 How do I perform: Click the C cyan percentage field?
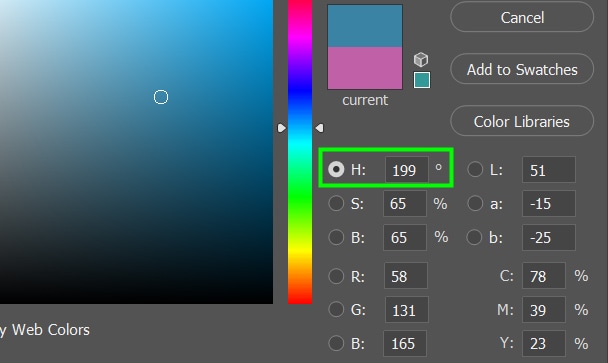[544, 276]
